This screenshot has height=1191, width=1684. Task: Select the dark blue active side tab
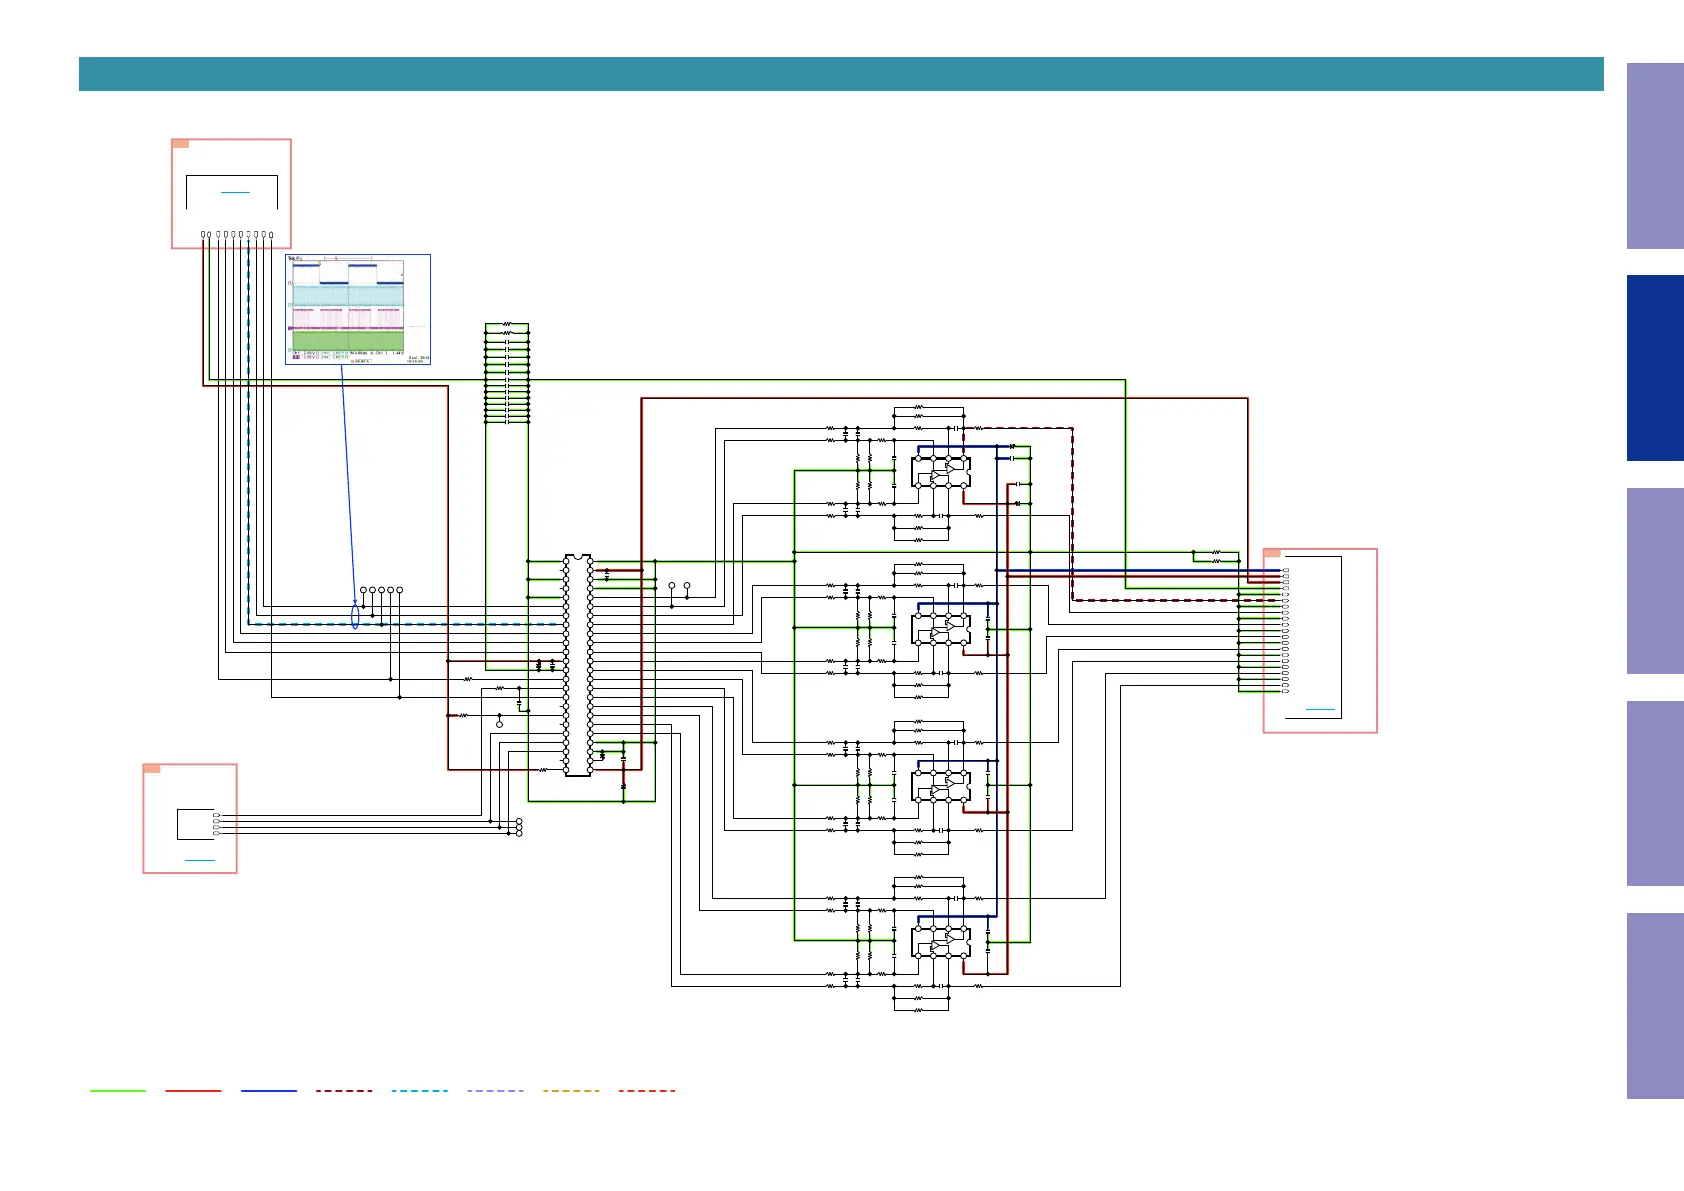[1655, 368]
